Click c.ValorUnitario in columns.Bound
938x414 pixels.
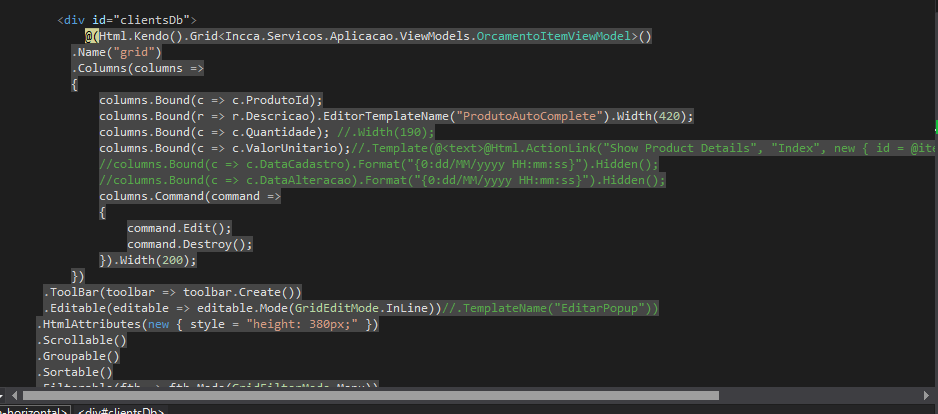pyautogui.click(x=285, y=148)
